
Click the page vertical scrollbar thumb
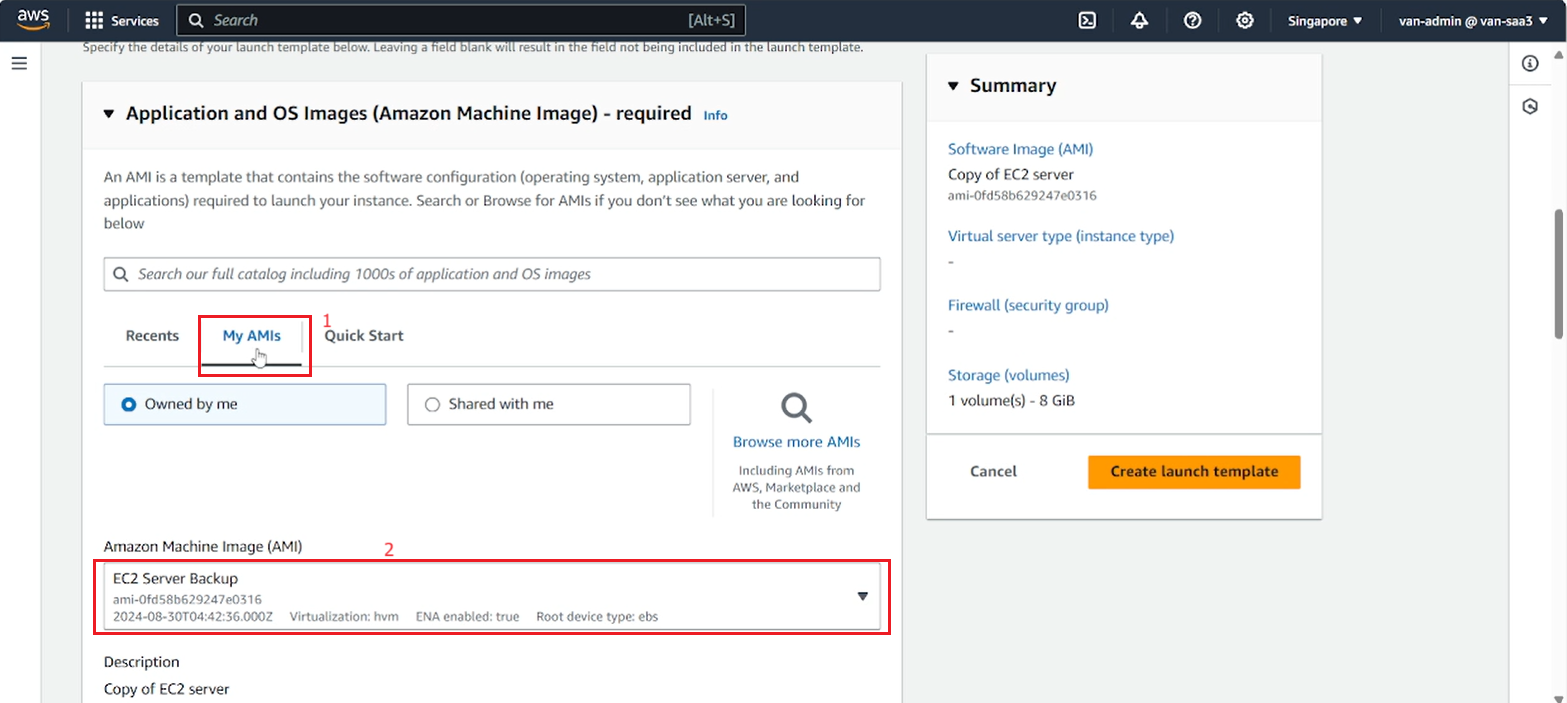point(1558,274)
